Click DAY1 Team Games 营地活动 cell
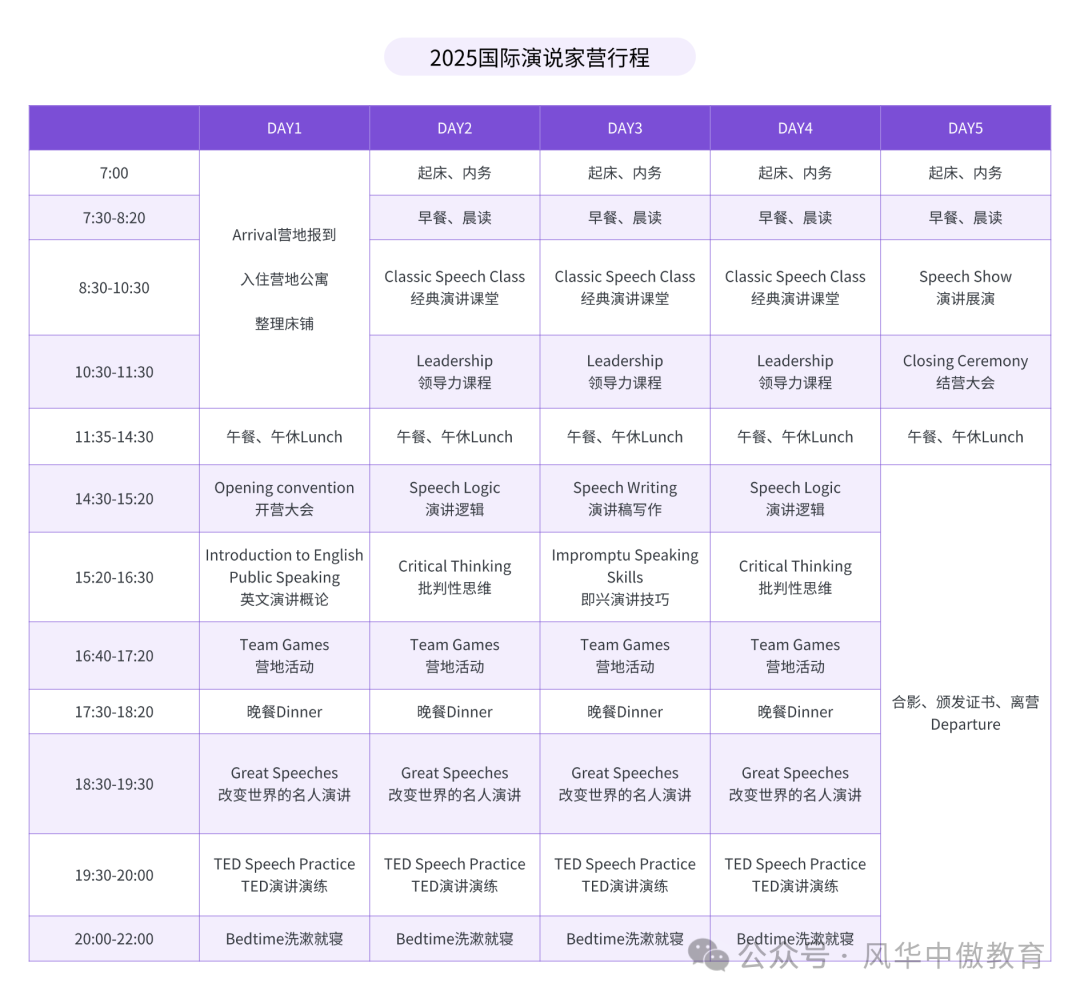The image size is (1080, 999). point(284,656)
